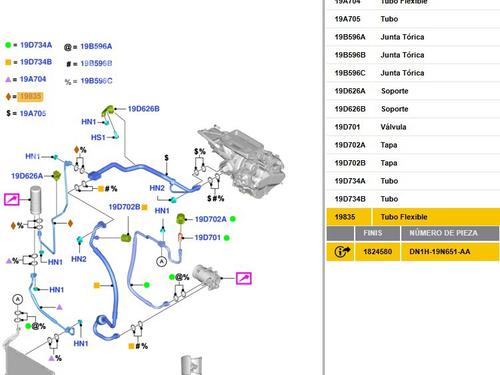Select the 19D701 Válvula row in the parts list
The height and width of the screenshot is (375, 500).
(413, 127)
